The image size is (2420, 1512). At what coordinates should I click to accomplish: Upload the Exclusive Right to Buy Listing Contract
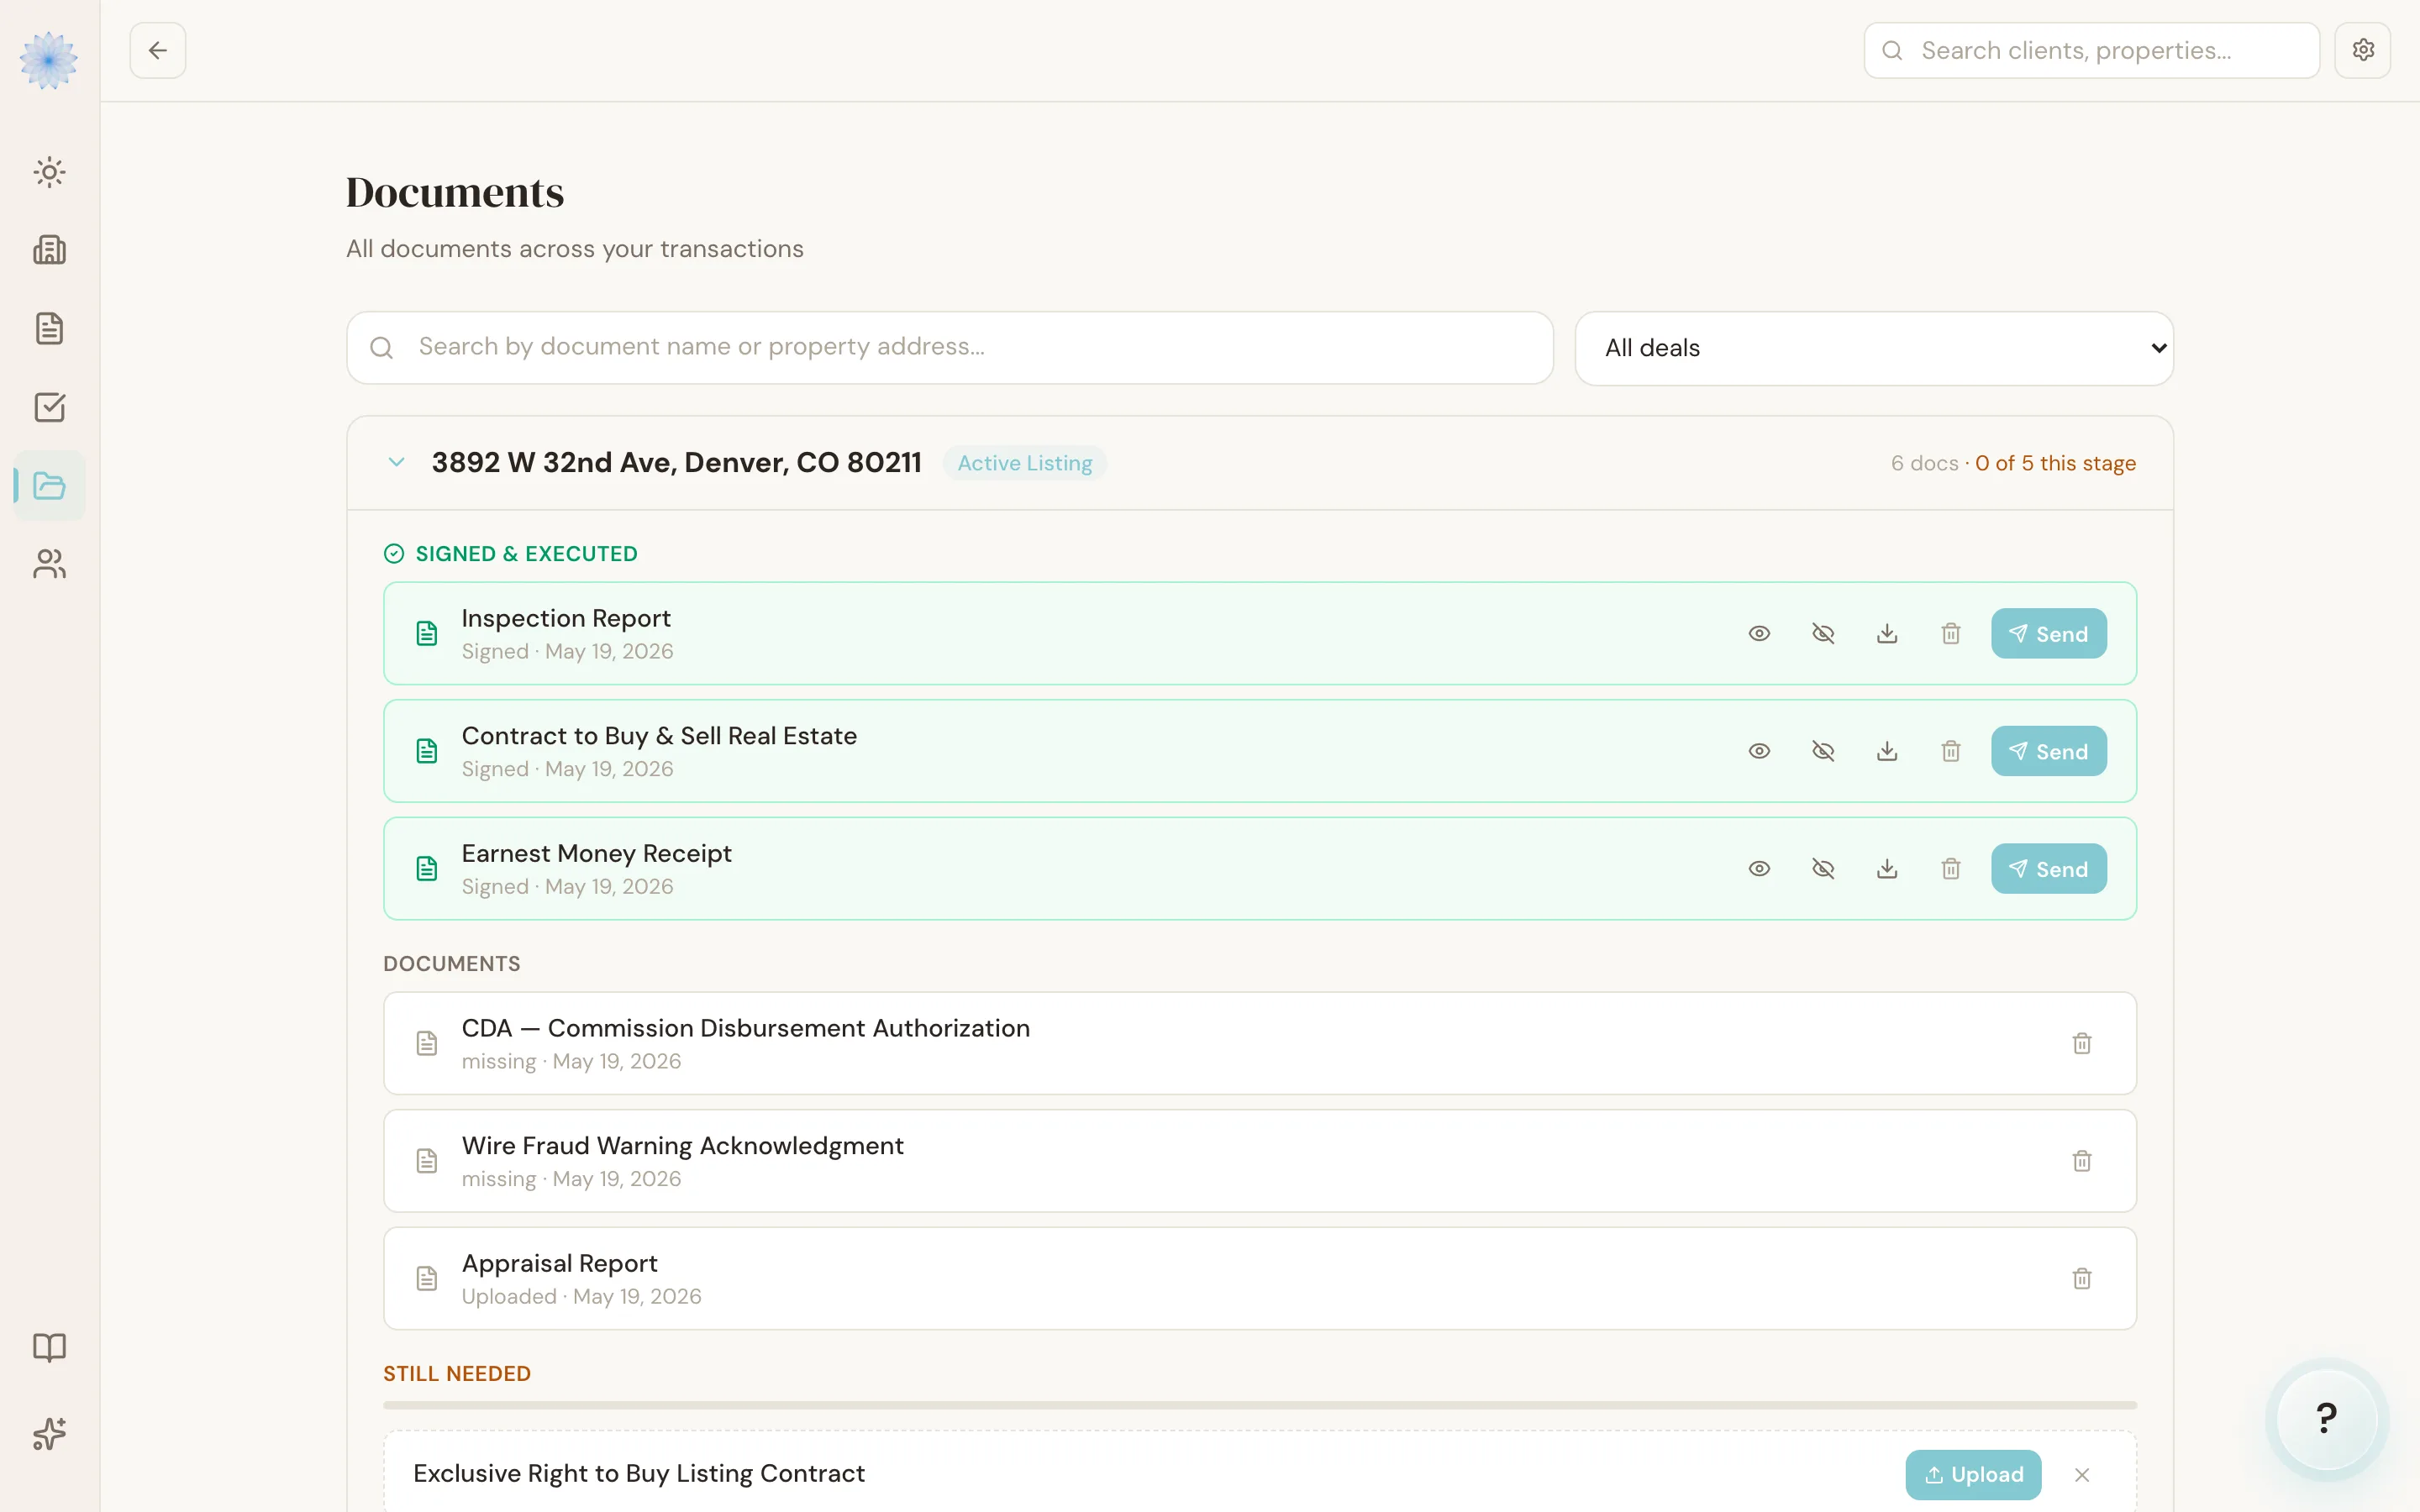point(1973,1475)
